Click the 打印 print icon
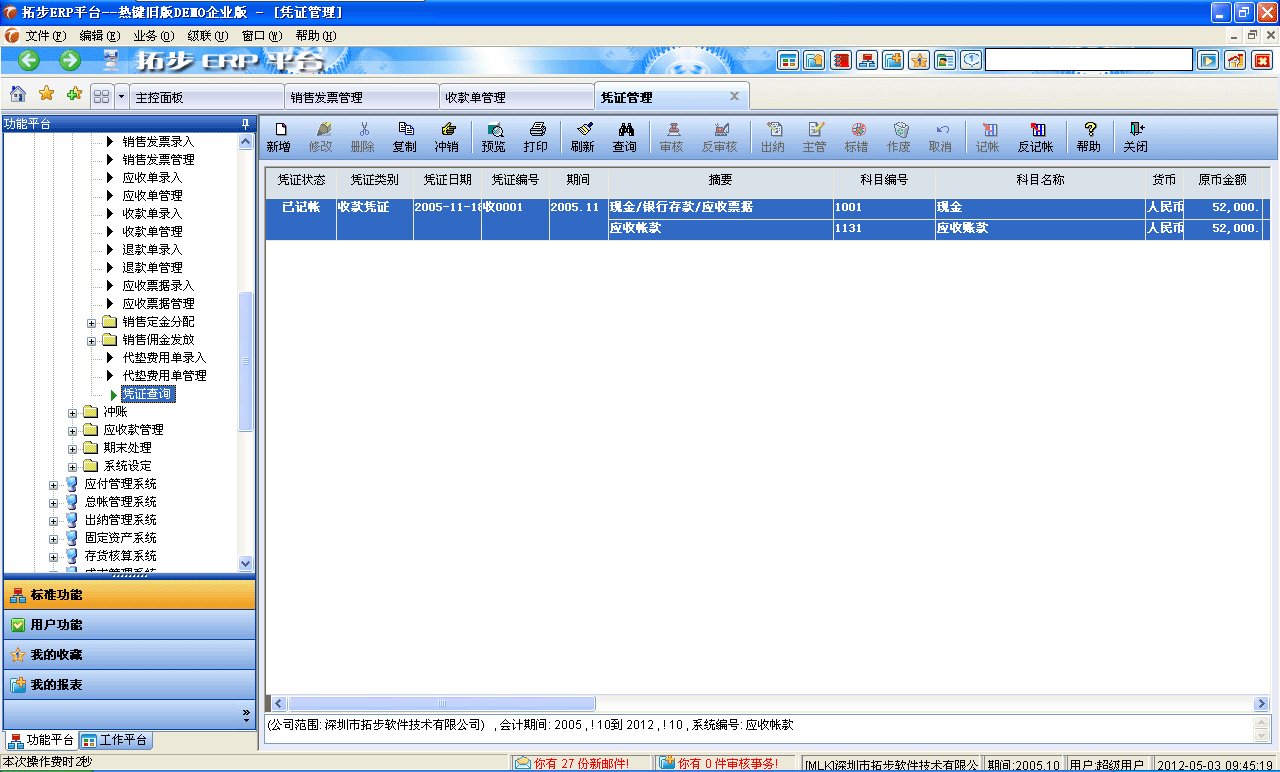The image size is (1280, 772). (x=537, y=137)
